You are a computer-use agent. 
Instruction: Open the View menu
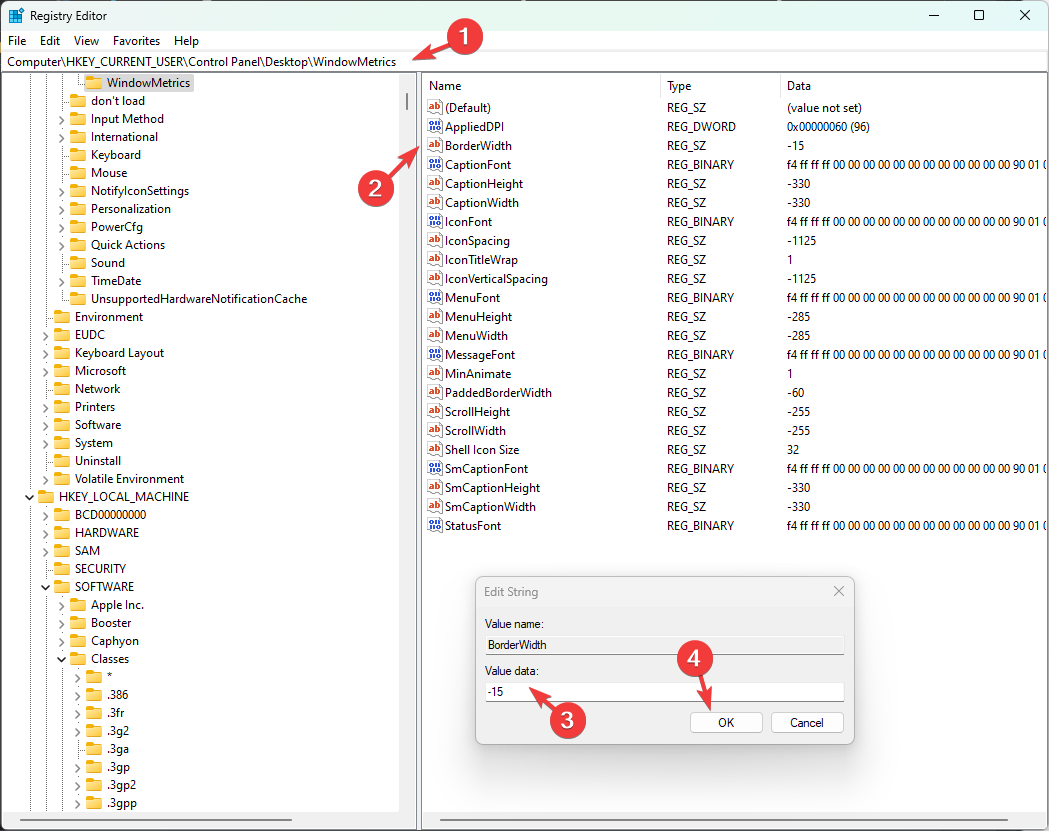click(x=86, y=41)
